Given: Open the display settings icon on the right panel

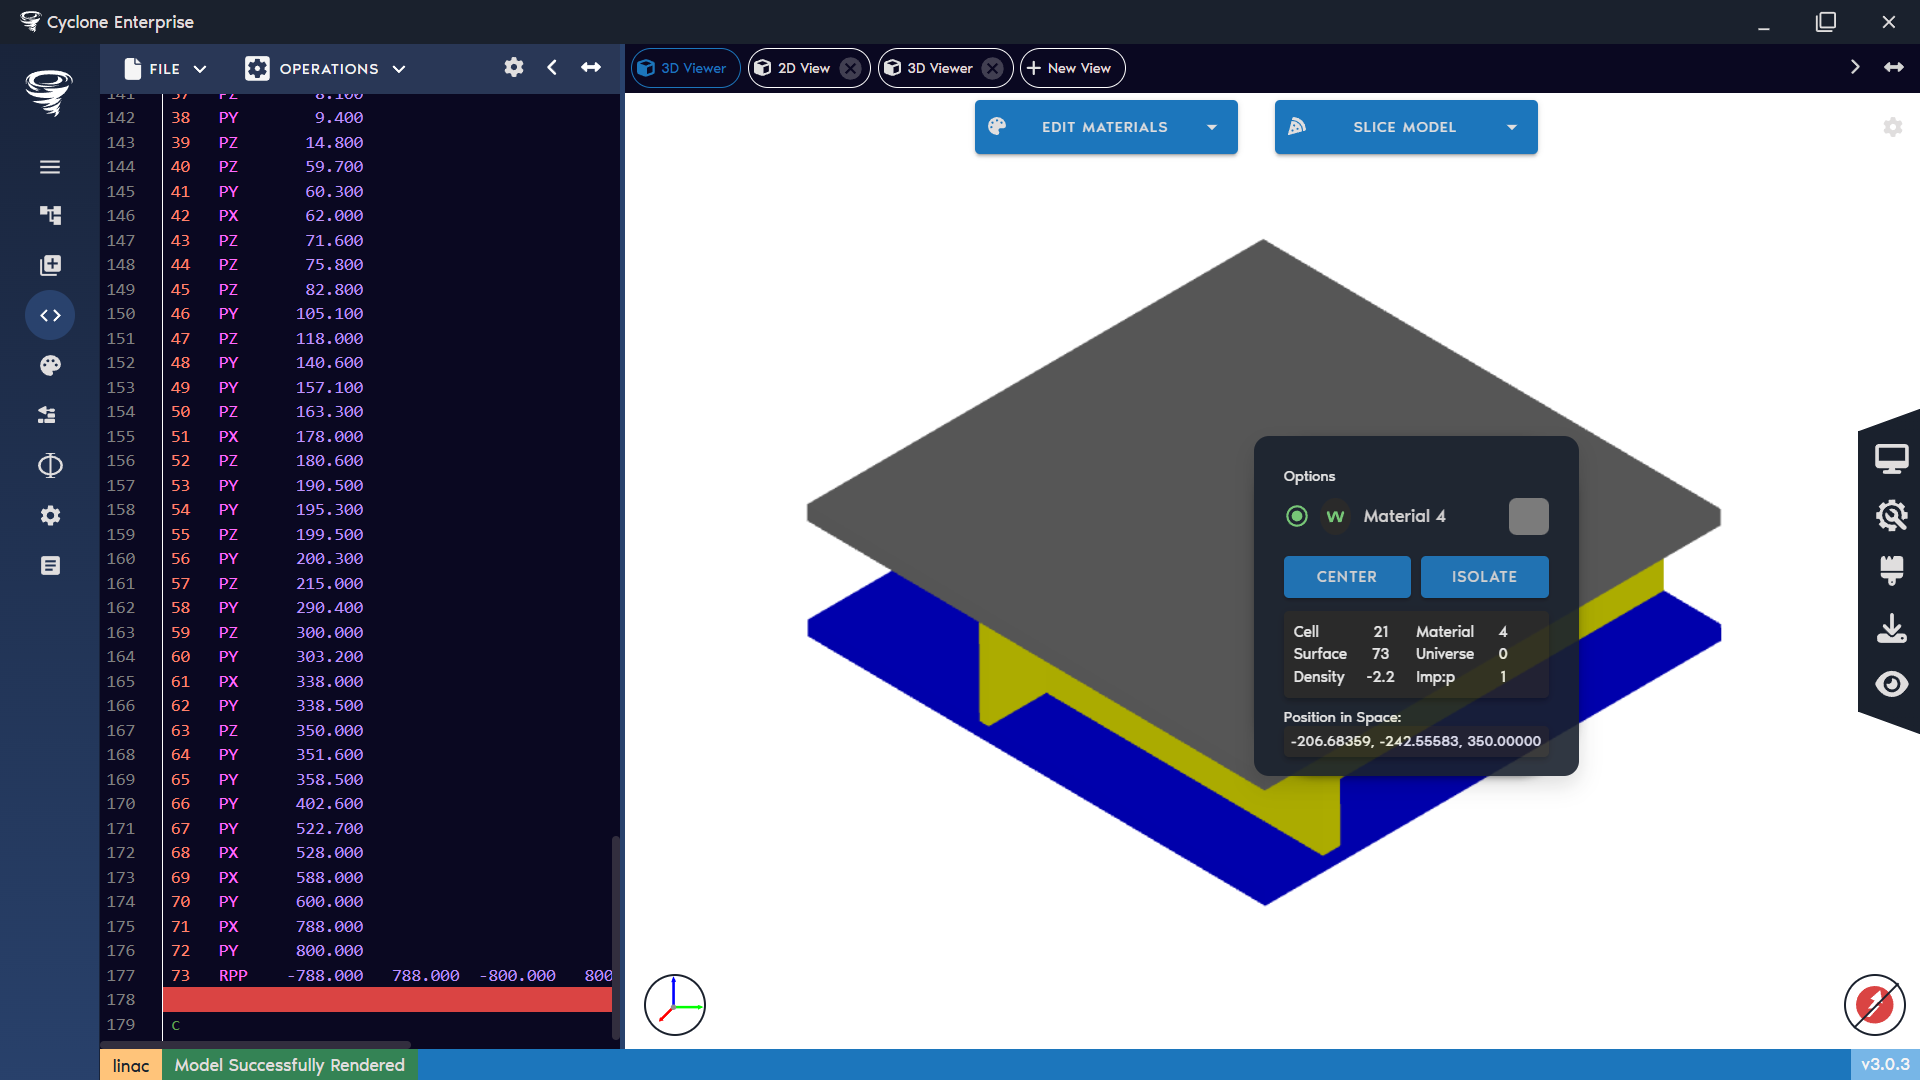Looking at the screenshot, I should click(1892, 457).
